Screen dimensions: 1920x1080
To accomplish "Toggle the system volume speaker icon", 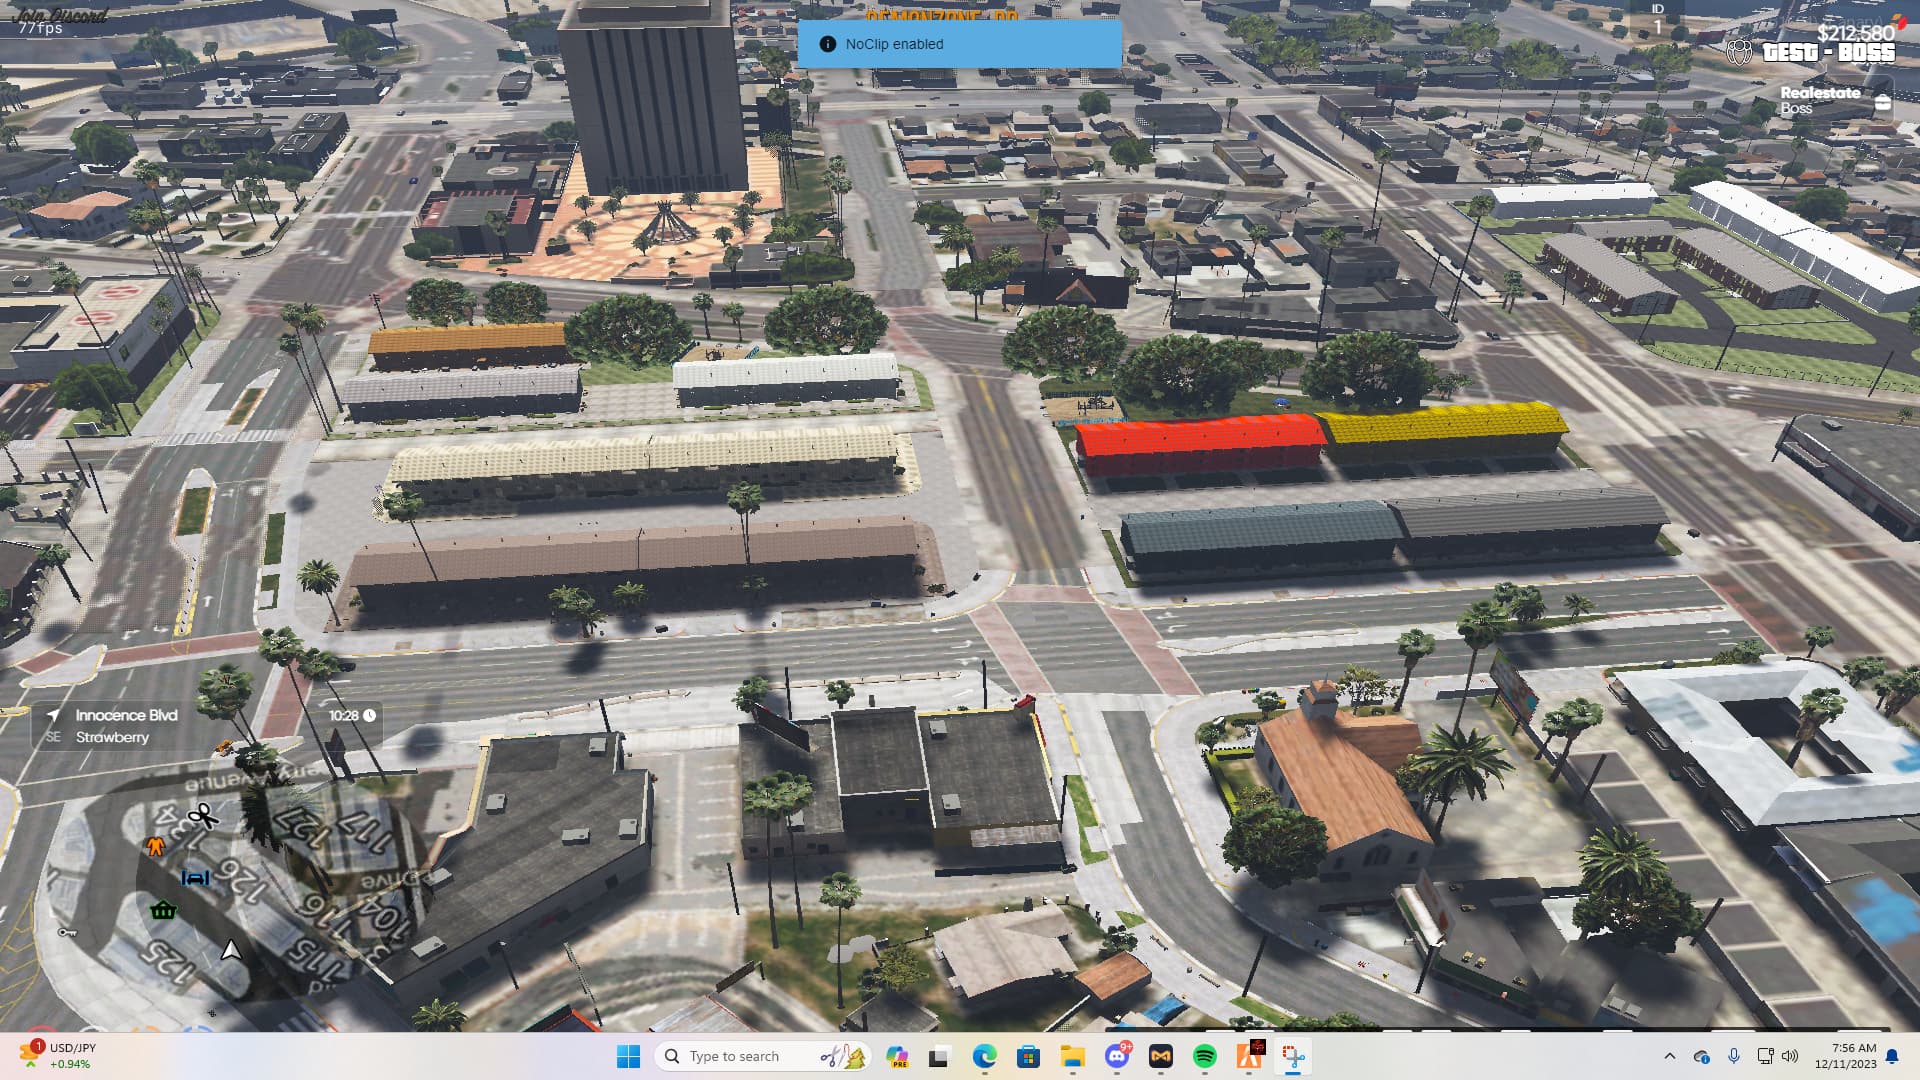I will (1790, 1056).
